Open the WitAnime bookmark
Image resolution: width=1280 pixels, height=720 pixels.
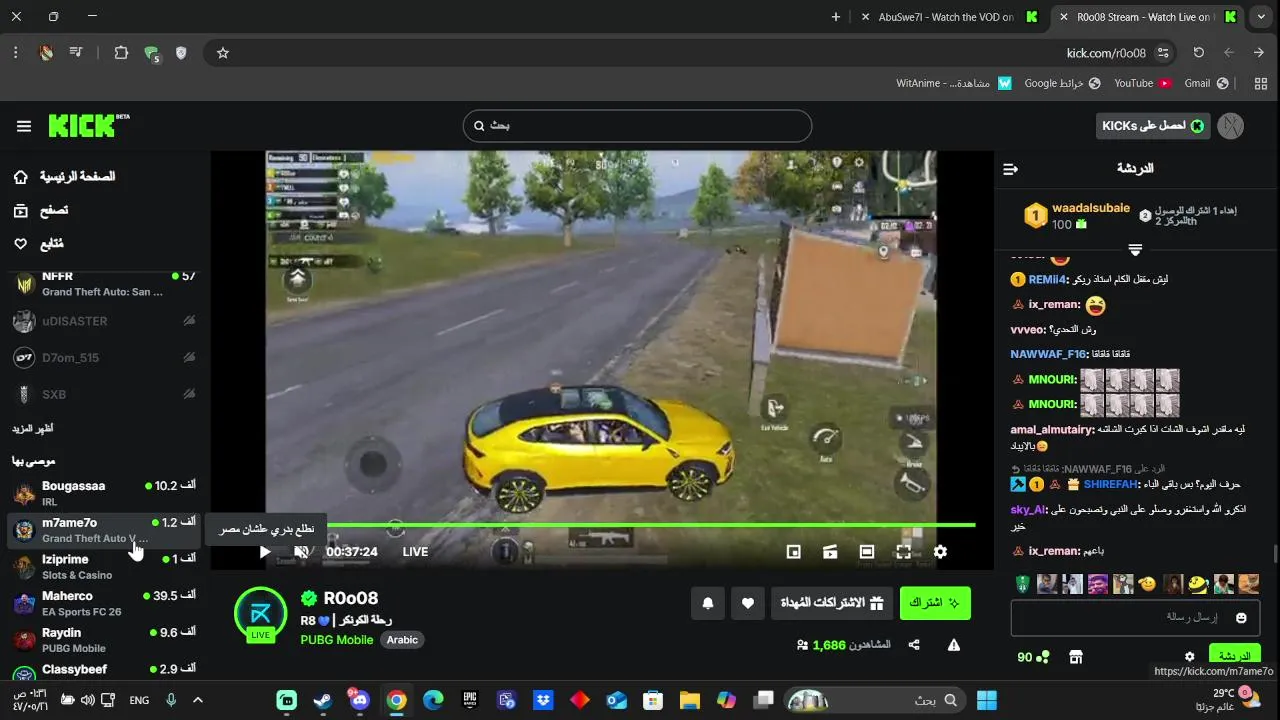click(x=953, y=83)
